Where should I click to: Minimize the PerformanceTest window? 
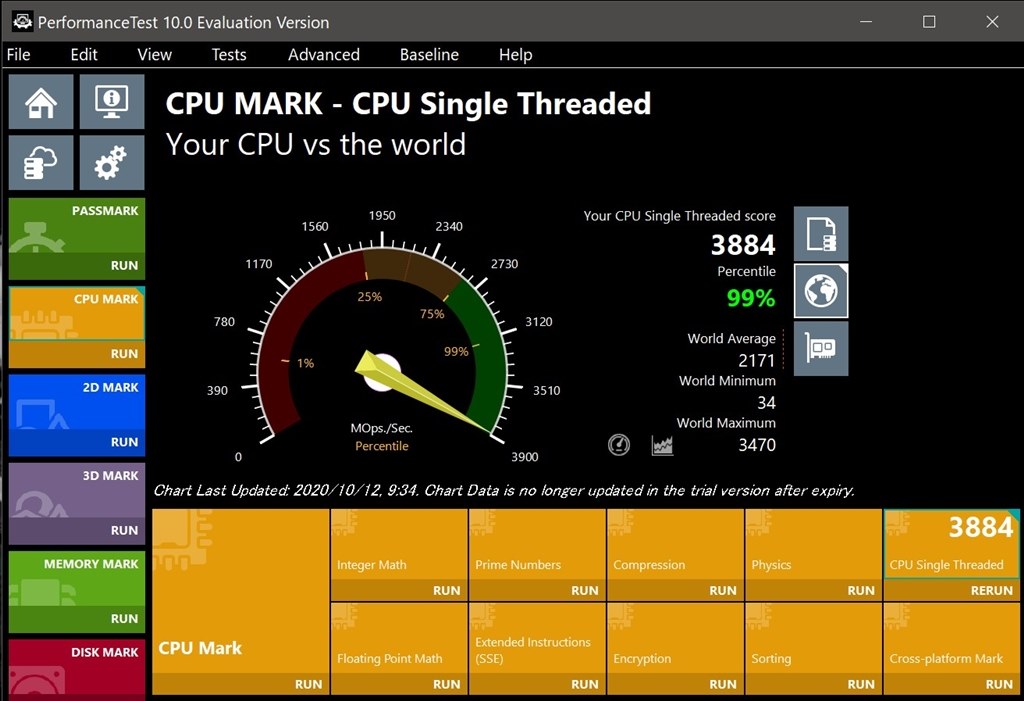(x=866, y=22)
